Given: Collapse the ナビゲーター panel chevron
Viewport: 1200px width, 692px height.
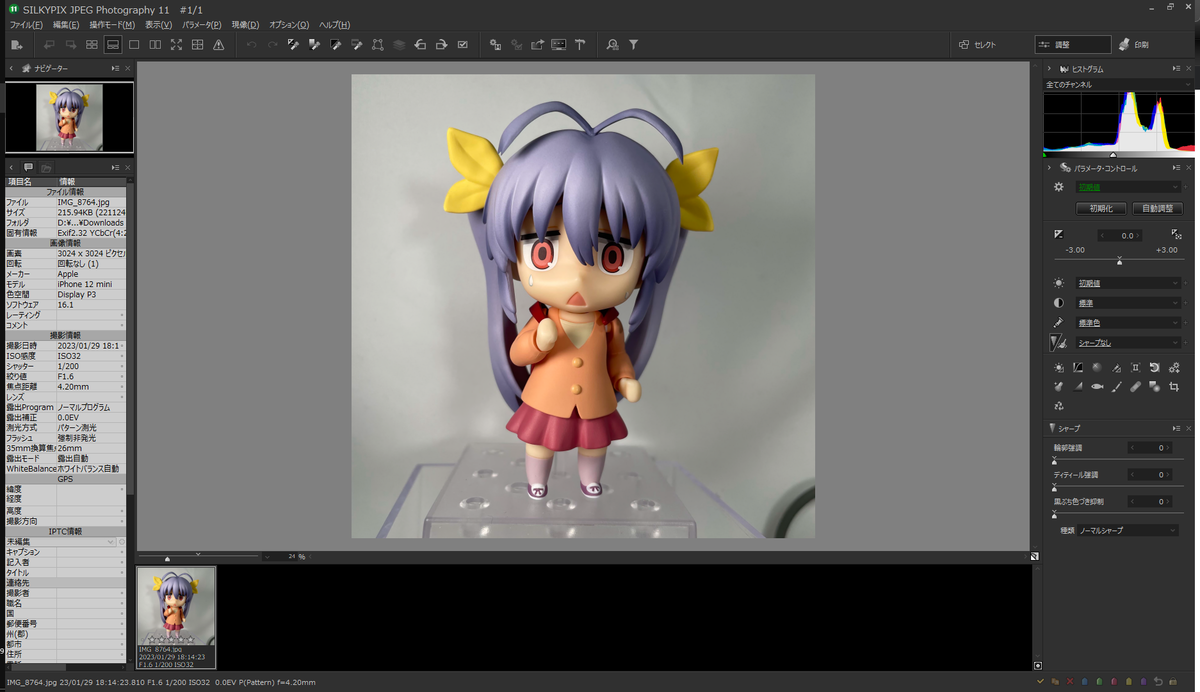Looking at the screenshot, I should coord(12,68).
